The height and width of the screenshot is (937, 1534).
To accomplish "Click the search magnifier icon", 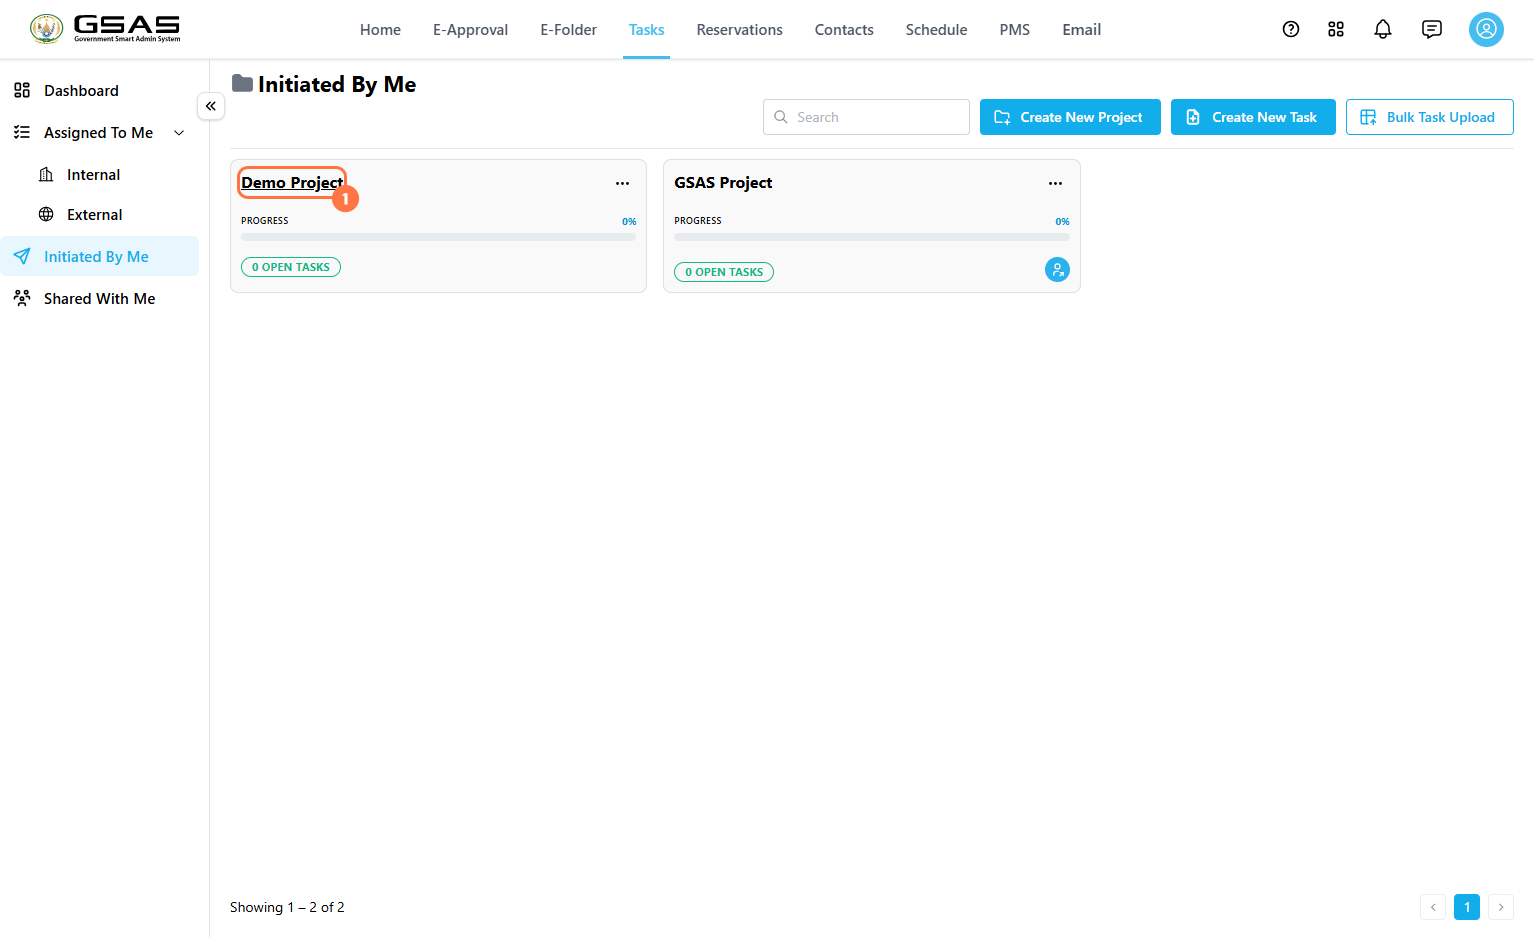I will (x=781, y=117).
